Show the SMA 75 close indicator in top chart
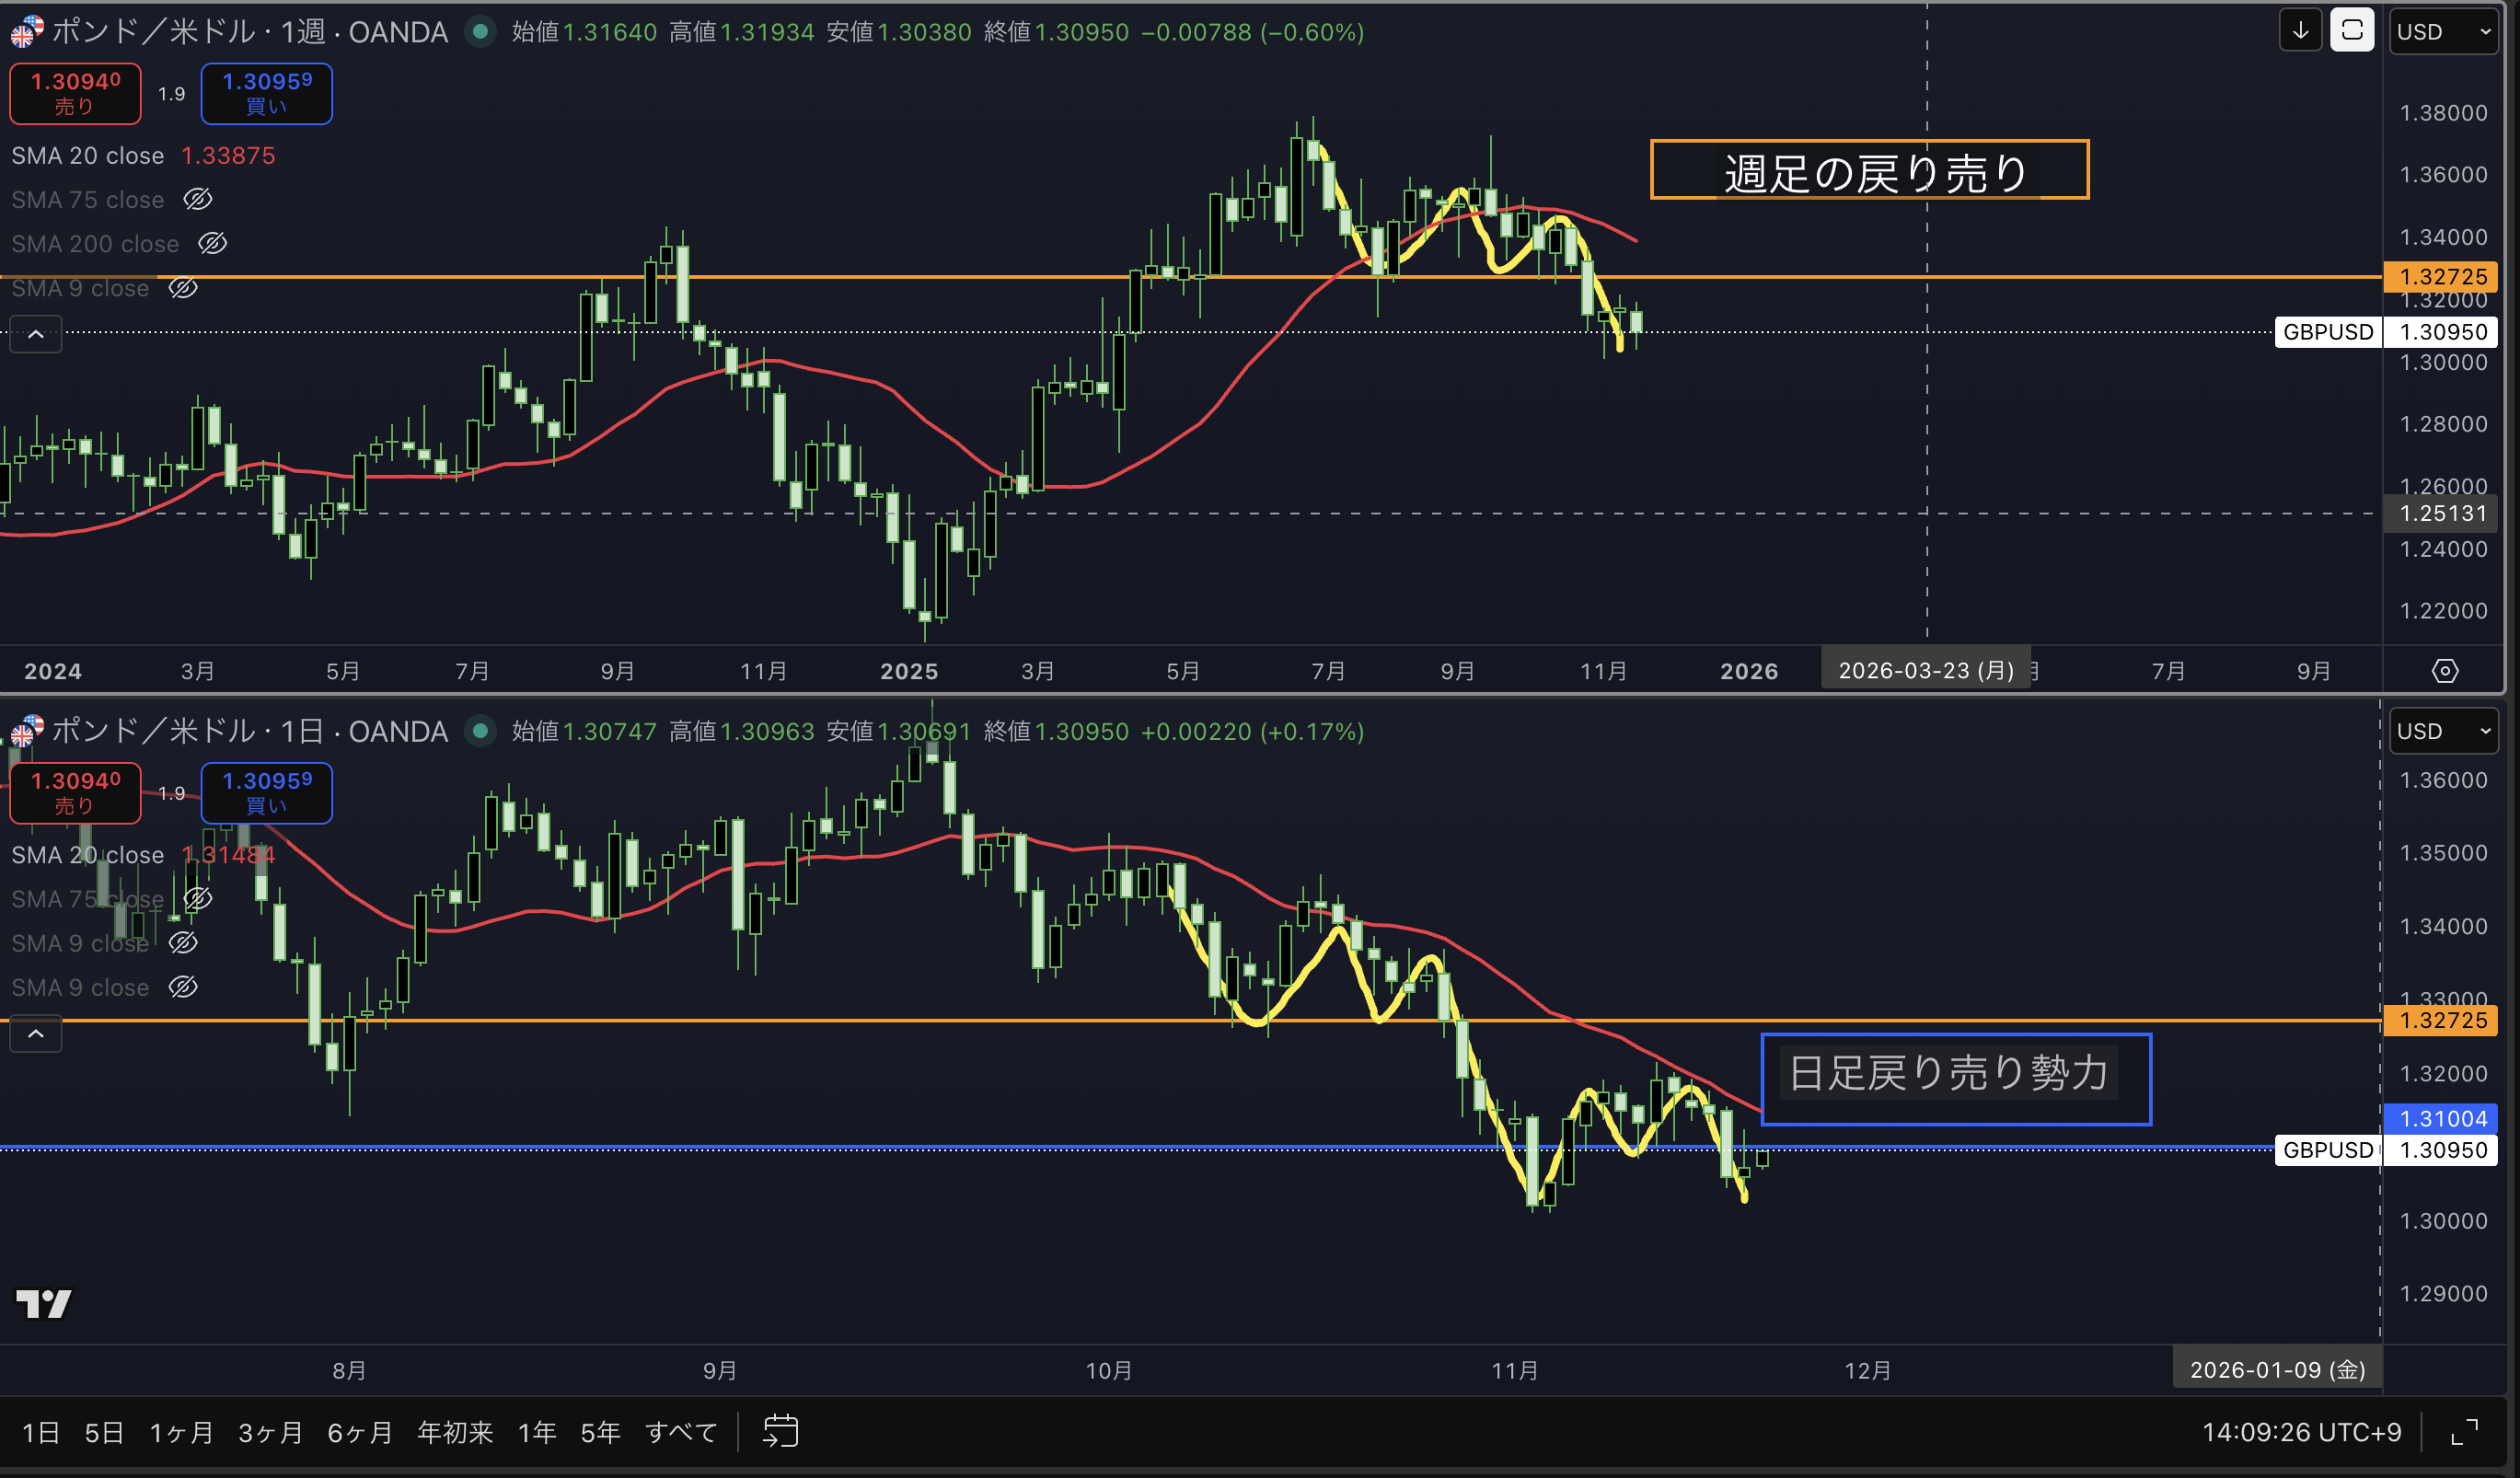Viewport: 2520px width, 1478px height. [198, 200]
